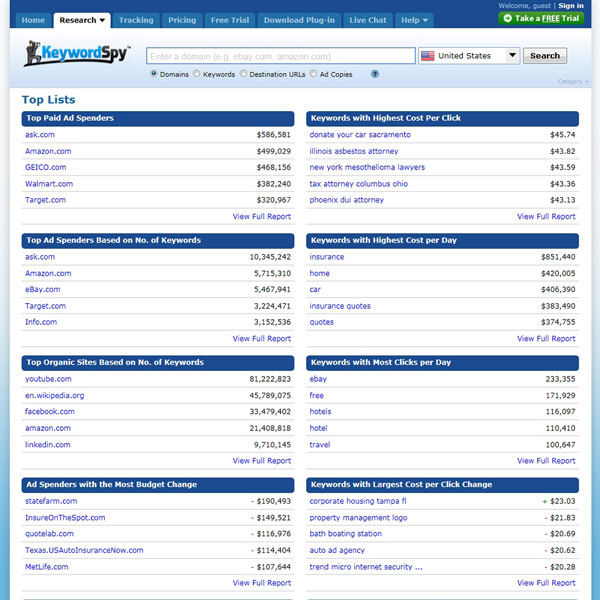Open keyword travel
Image resolution: width=600 pixels, height=600 pixels.
320,445
